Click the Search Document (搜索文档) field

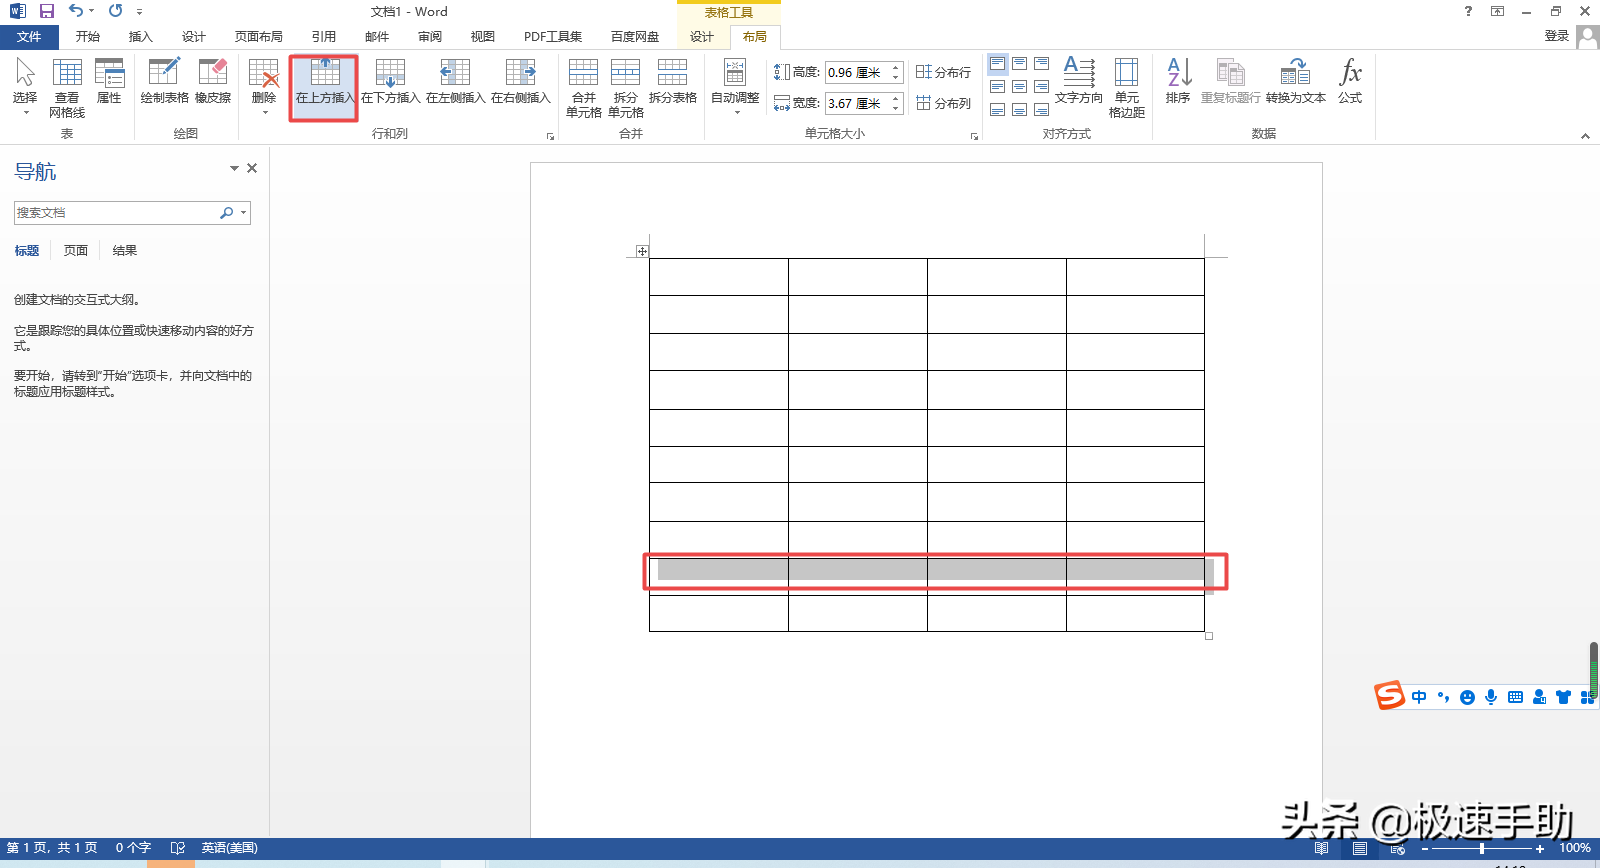click(115, 213)
